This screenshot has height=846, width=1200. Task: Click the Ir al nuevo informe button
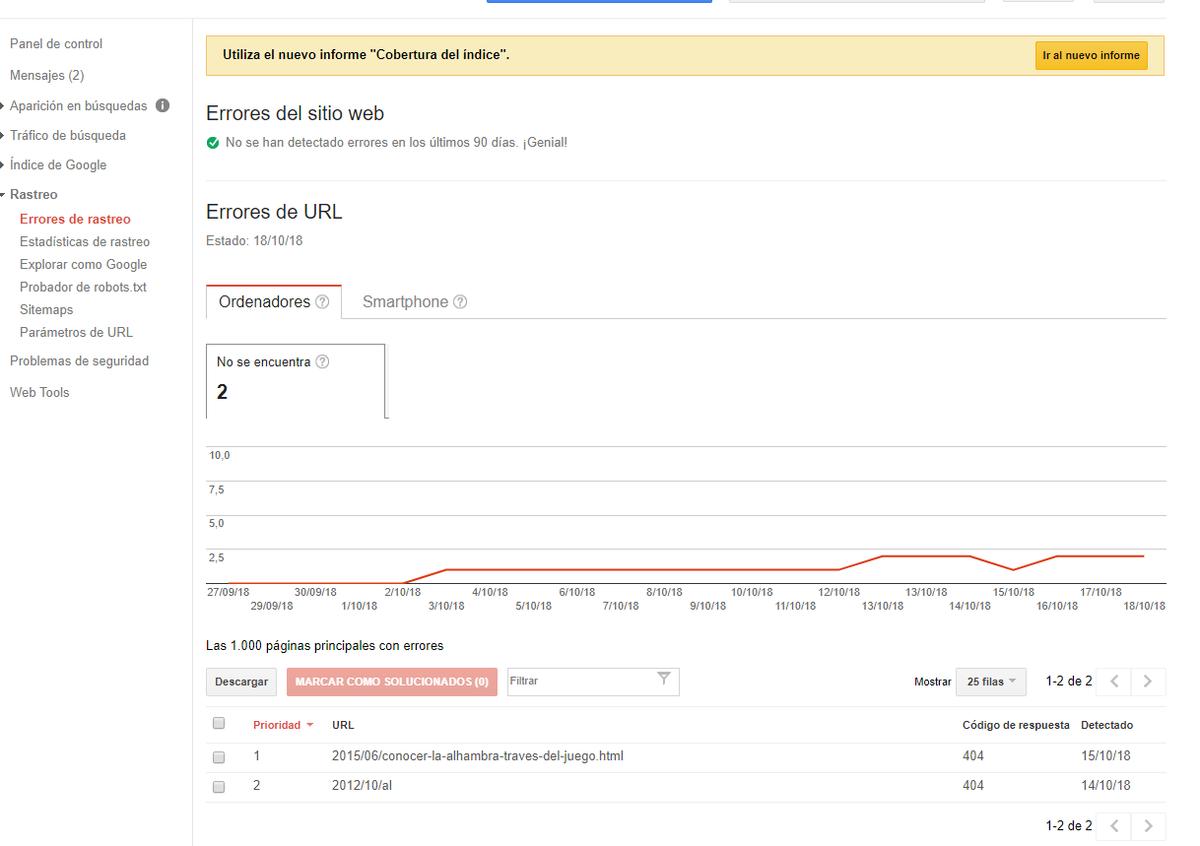(1090, 56)
